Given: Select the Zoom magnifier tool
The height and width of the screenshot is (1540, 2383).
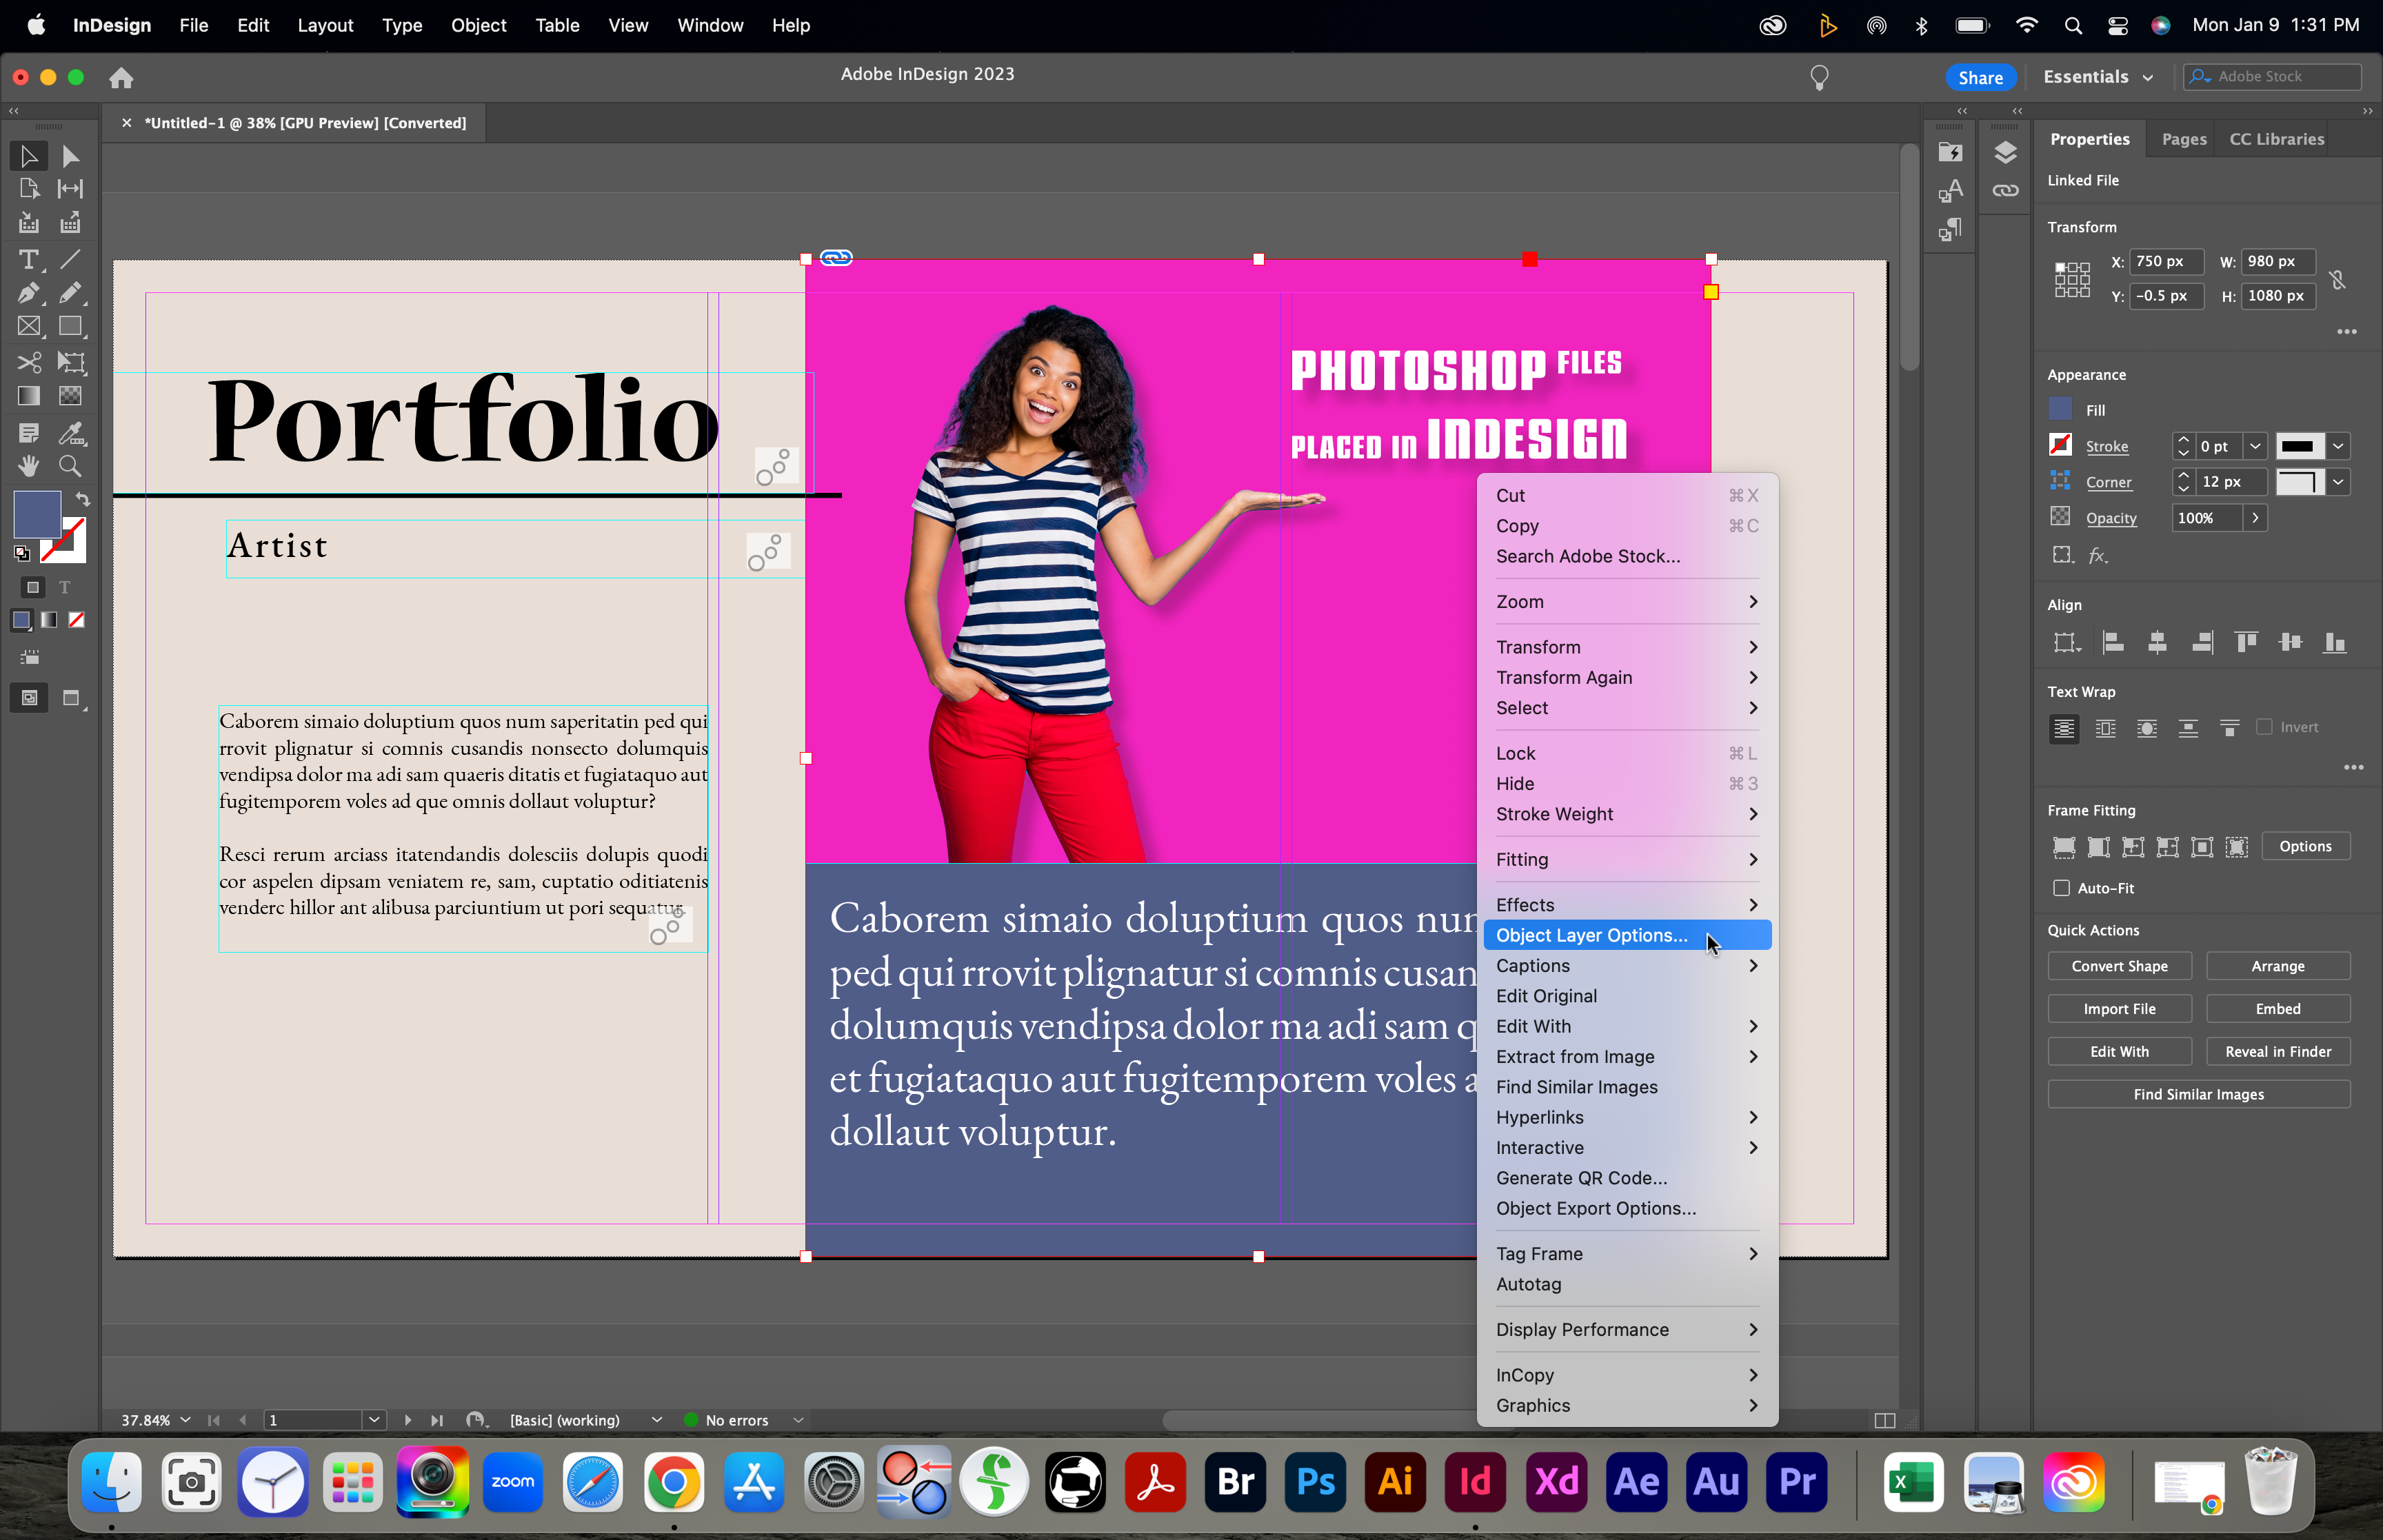Looking at the screenshot, I should pos(70,466).
